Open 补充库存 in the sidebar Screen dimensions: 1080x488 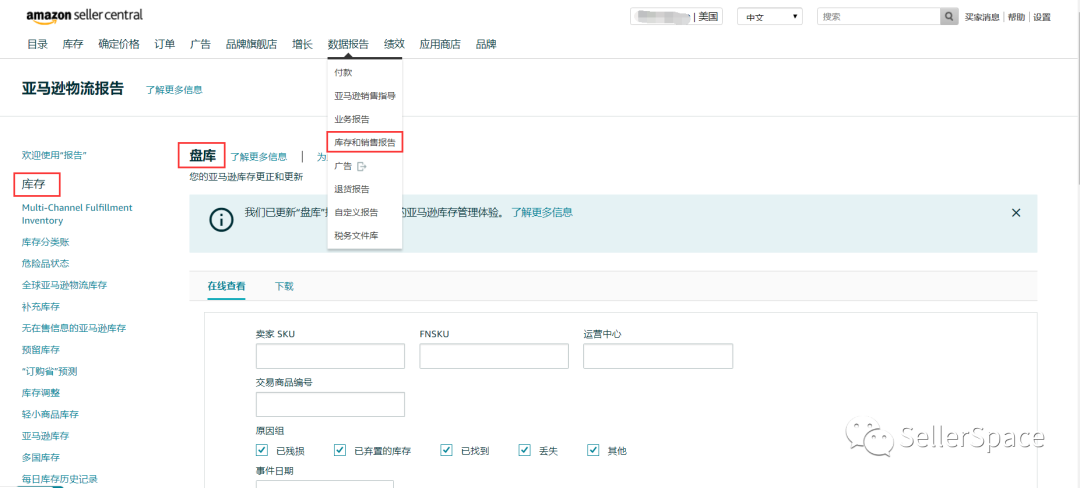tap(41, 306)
